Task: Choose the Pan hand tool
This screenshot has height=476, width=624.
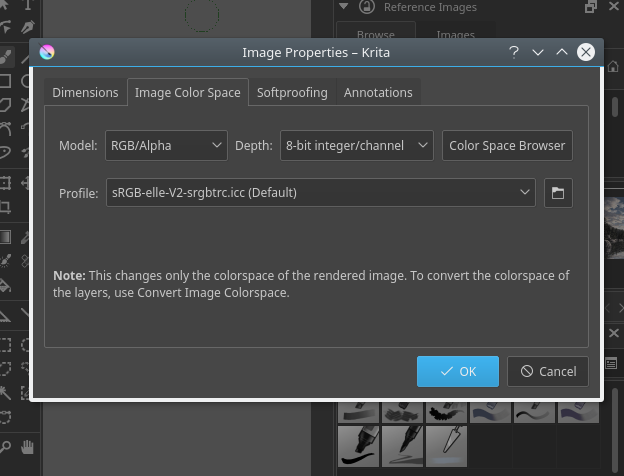Action: click(x=27, y=447)
